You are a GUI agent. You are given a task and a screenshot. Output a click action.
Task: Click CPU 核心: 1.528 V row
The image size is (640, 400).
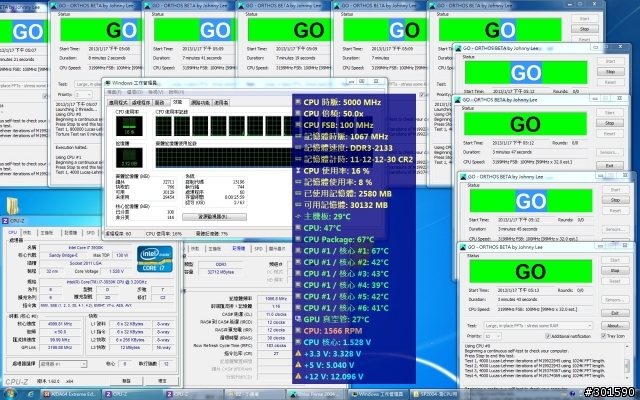[337, 342]
